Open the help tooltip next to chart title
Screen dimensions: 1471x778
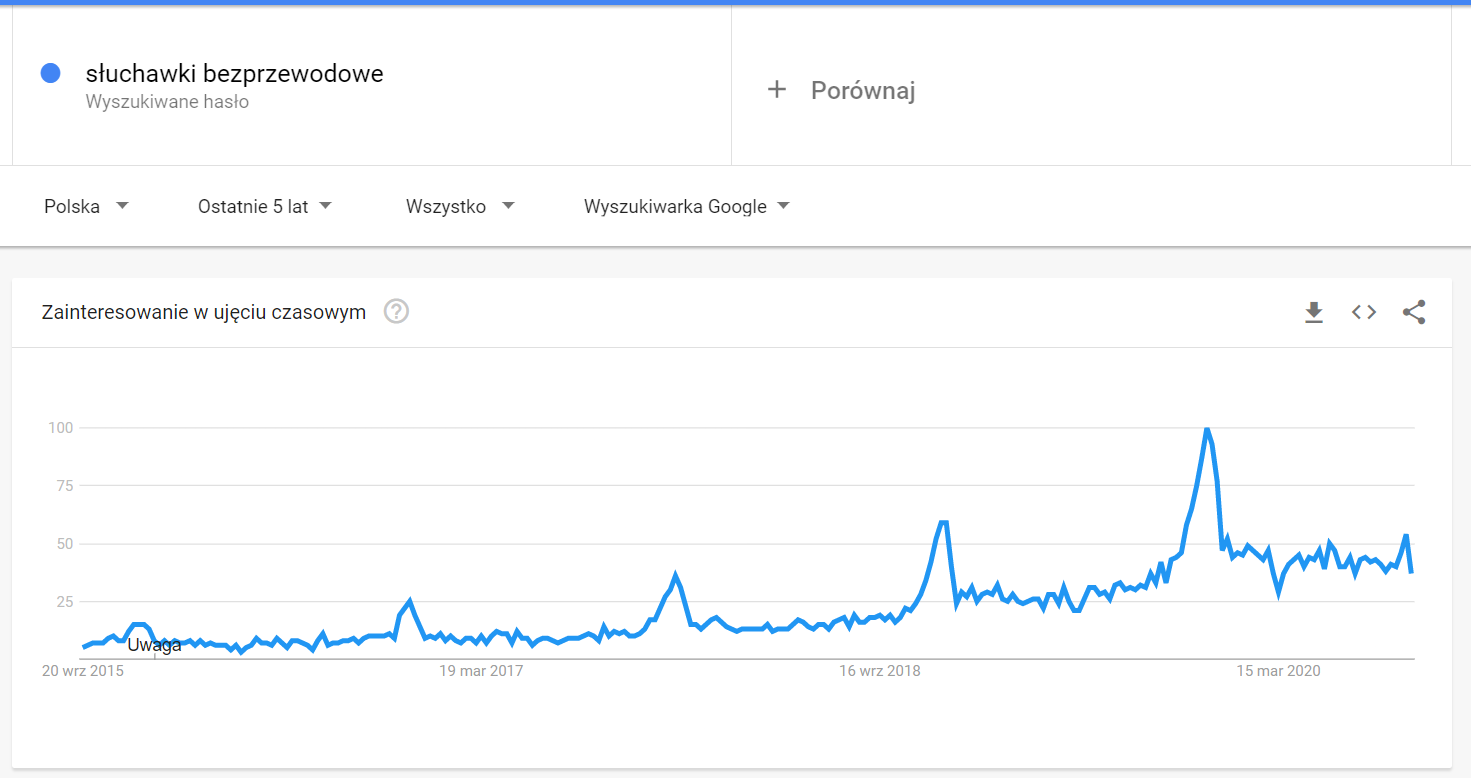(396, 311)
